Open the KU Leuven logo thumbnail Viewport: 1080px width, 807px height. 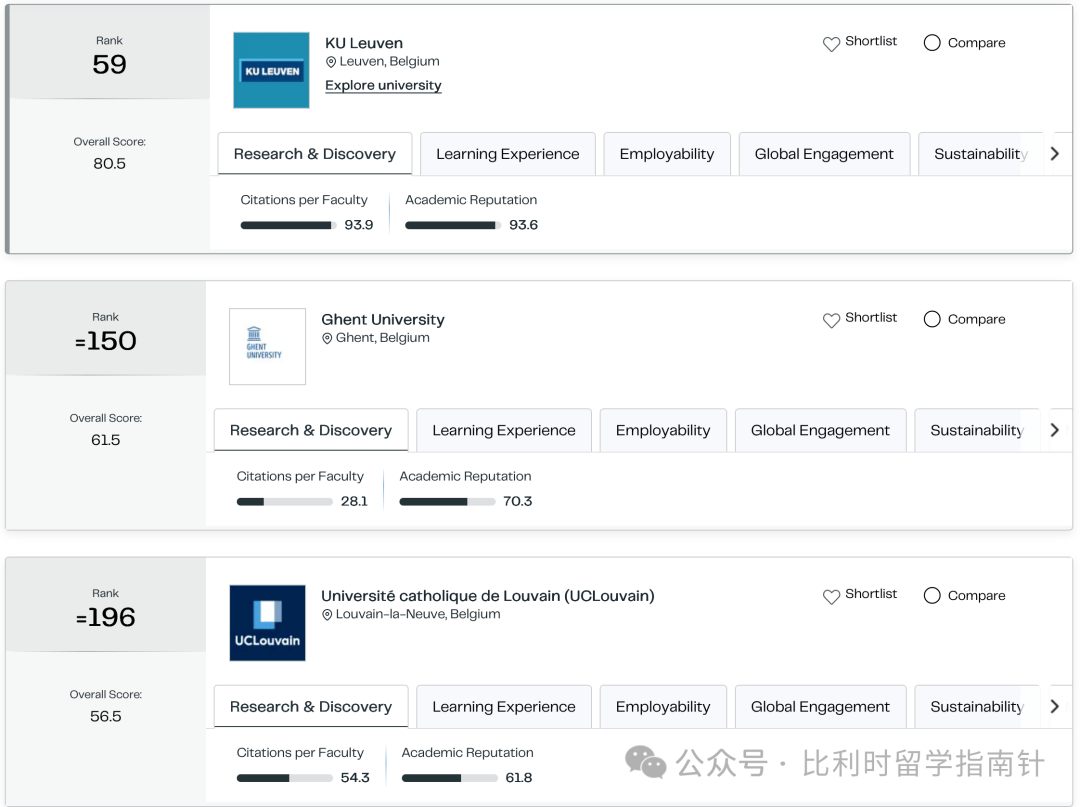pyautogui.click(x=271, y=70)
